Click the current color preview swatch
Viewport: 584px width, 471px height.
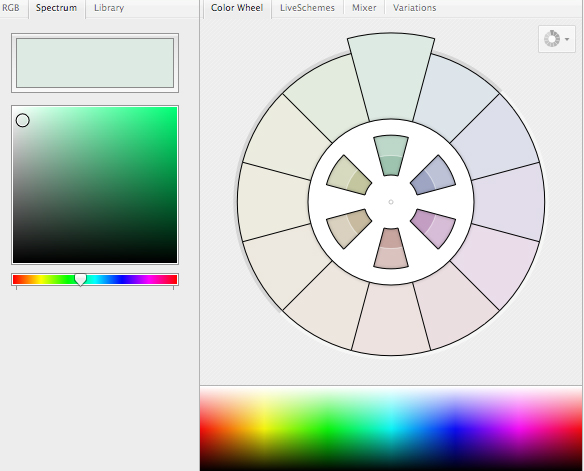tap(95, 63)
